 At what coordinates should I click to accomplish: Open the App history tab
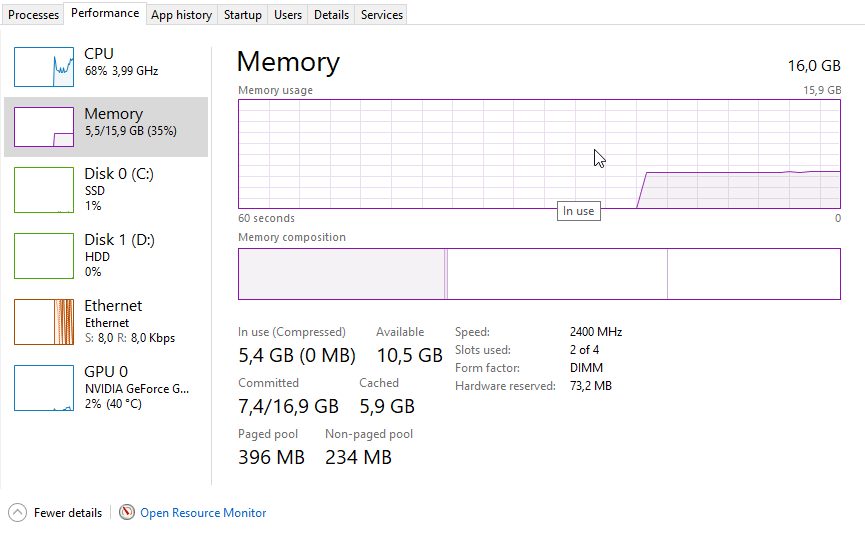pos(181,15)
